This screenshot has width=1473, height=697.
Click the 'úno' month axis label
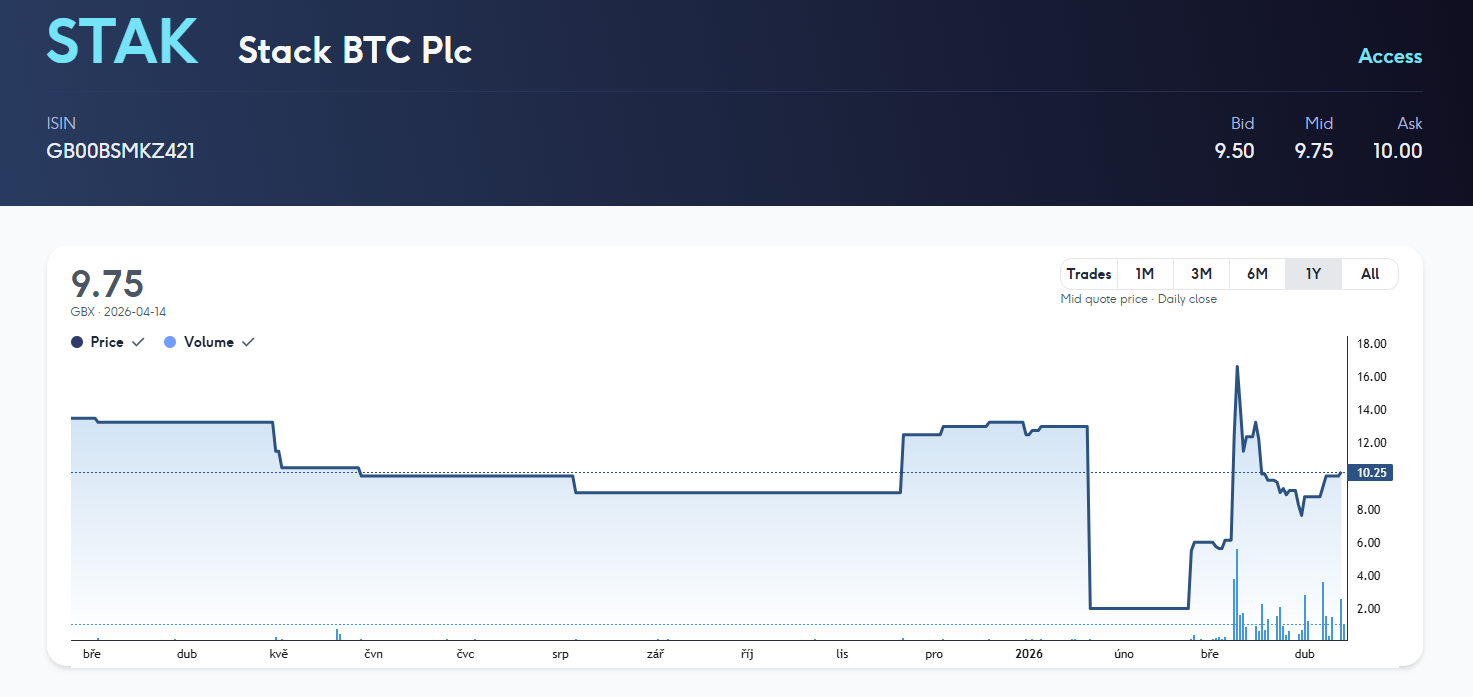point(1124,654)
